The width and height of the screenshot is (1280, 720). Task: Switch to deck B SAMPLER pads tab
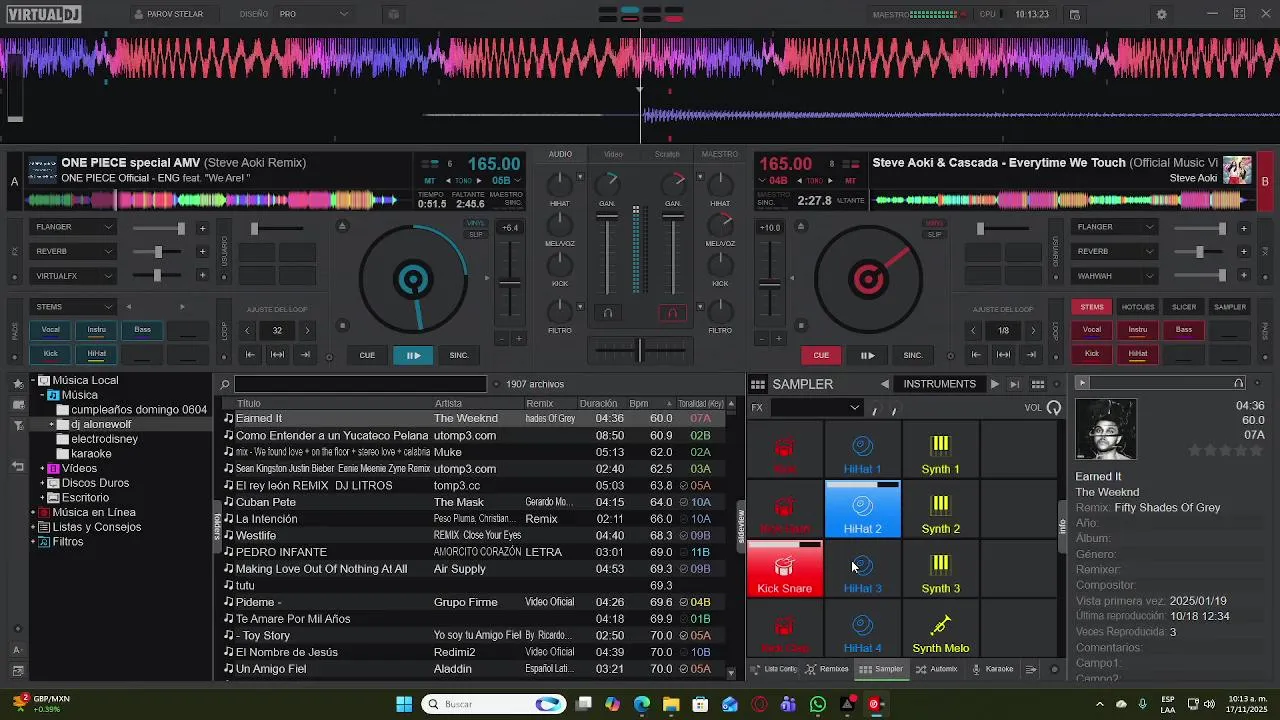point(1230,307)
